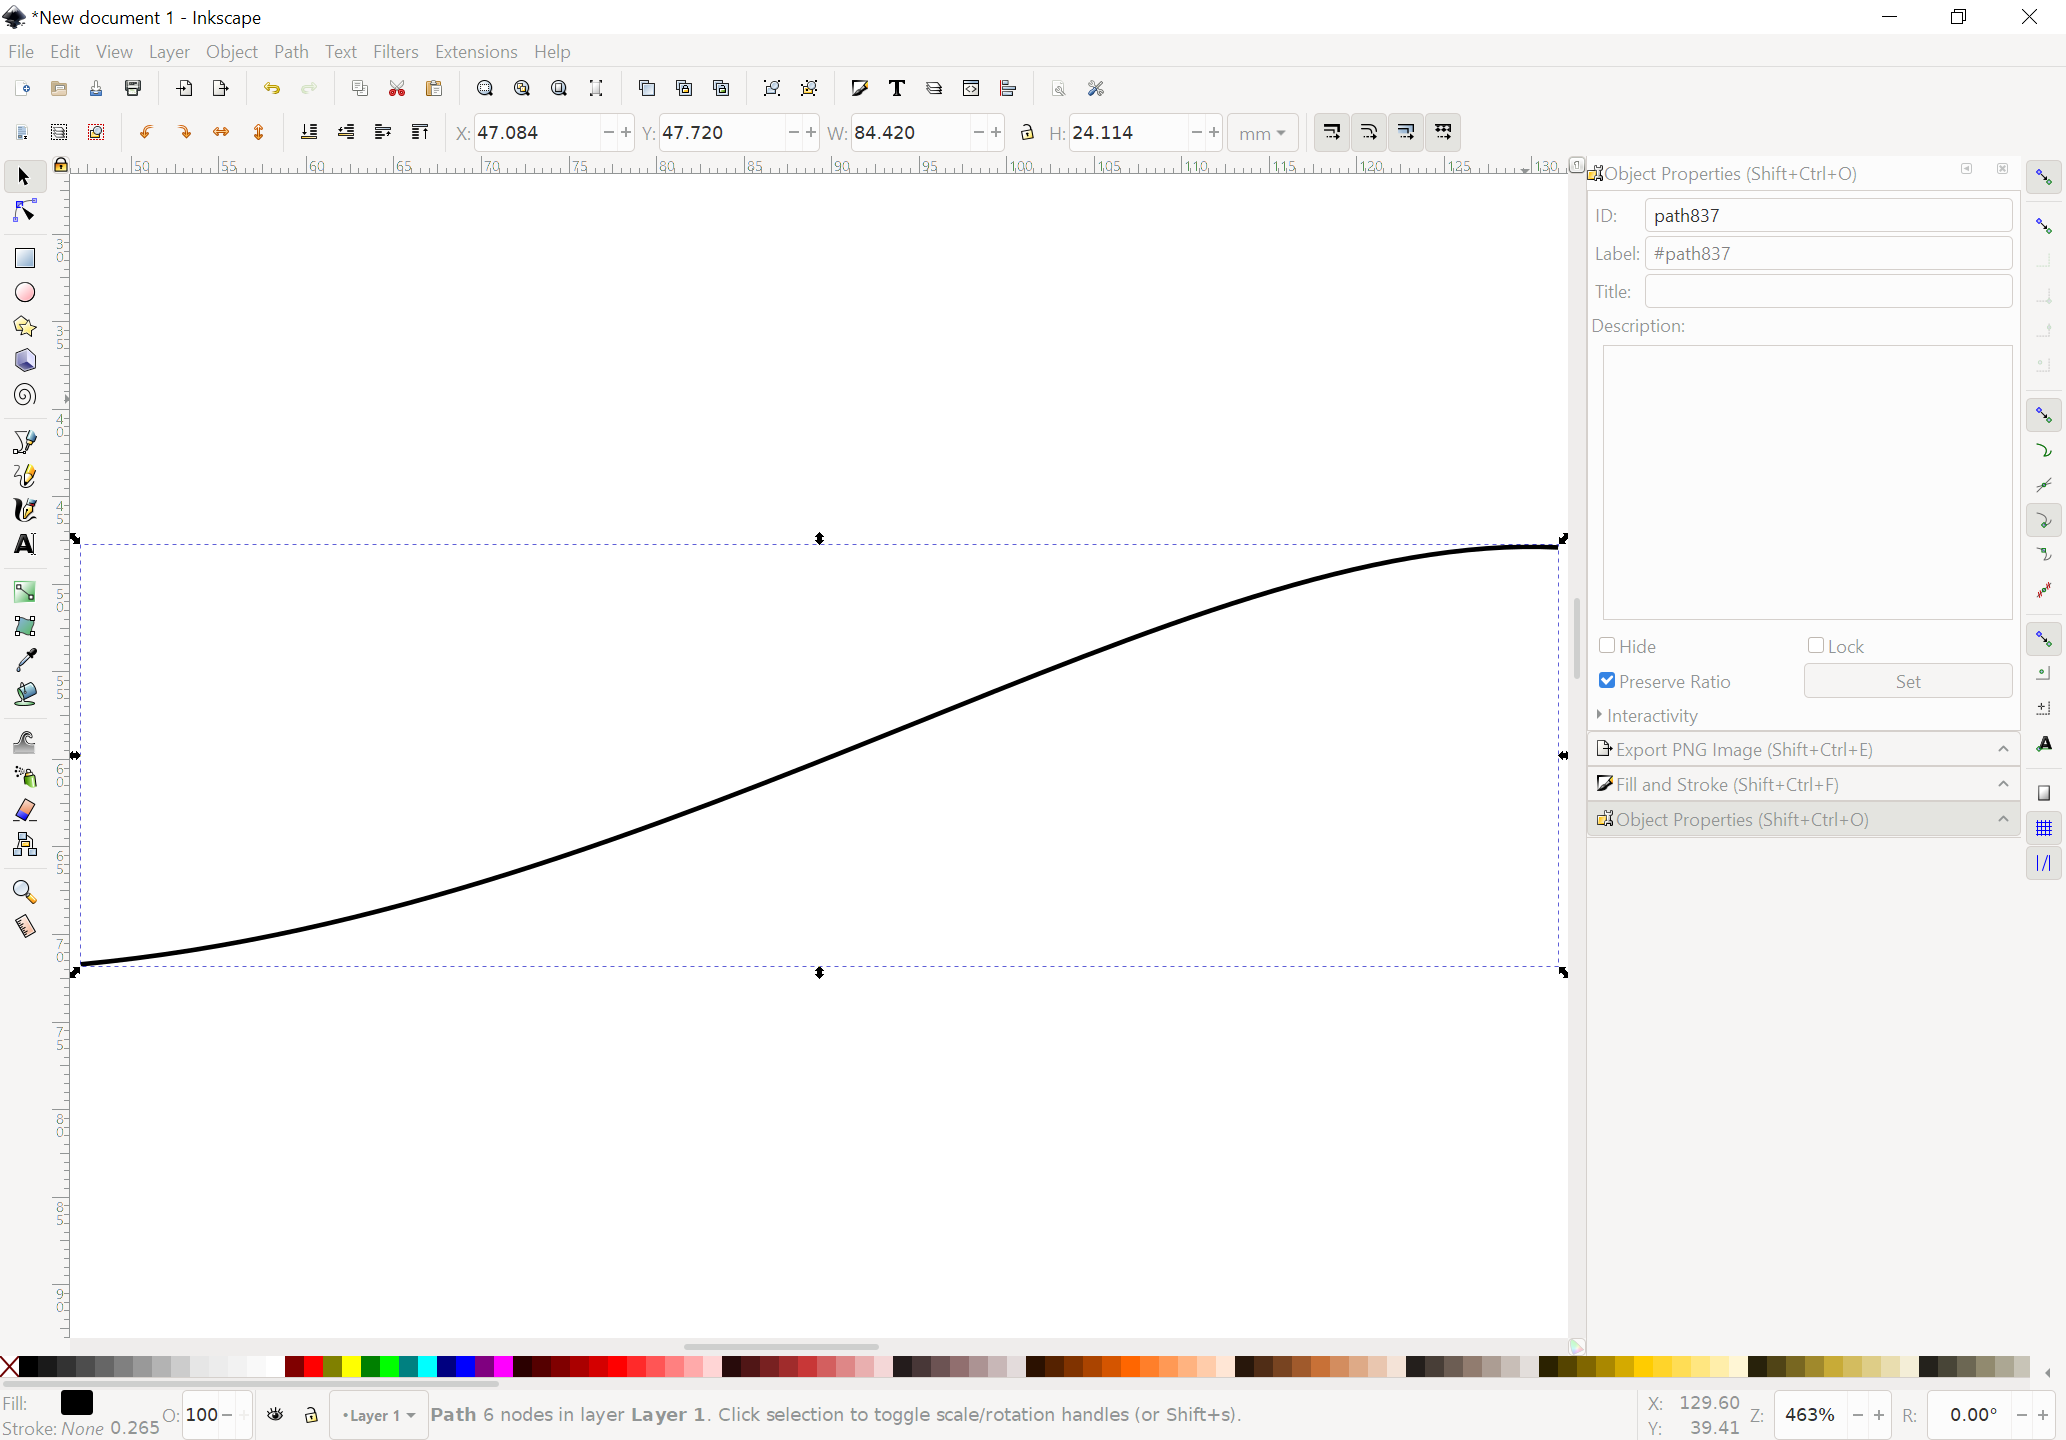Open the Path menu

pos(291,51)
